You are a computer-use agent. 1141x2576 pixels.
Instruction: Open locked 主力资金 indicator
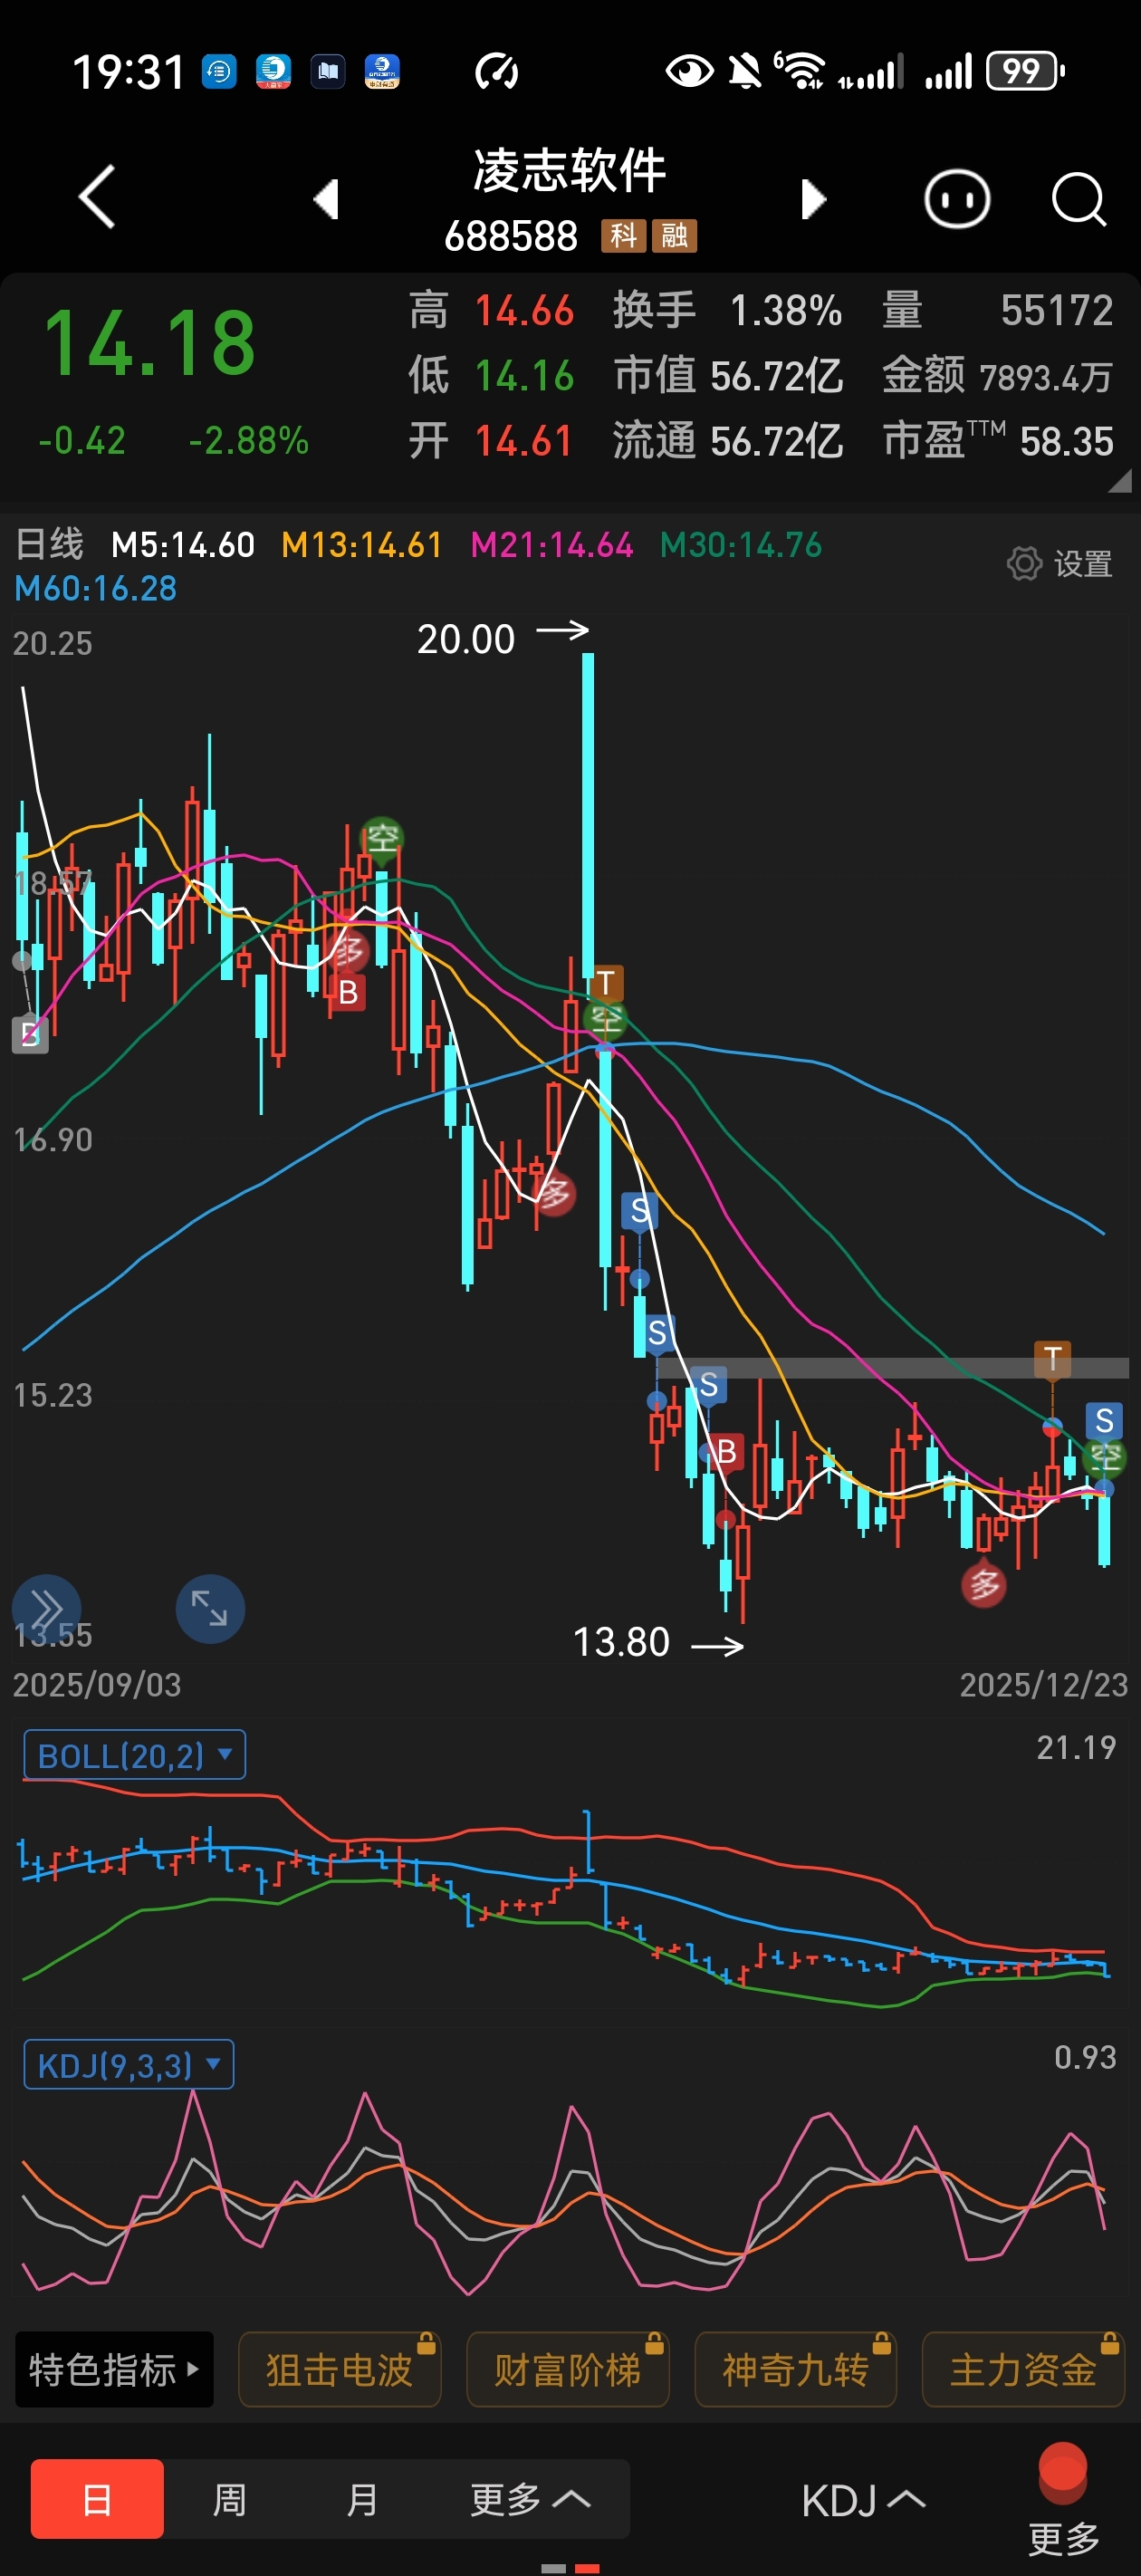pyautogui.click(x=1024, y=2370)
